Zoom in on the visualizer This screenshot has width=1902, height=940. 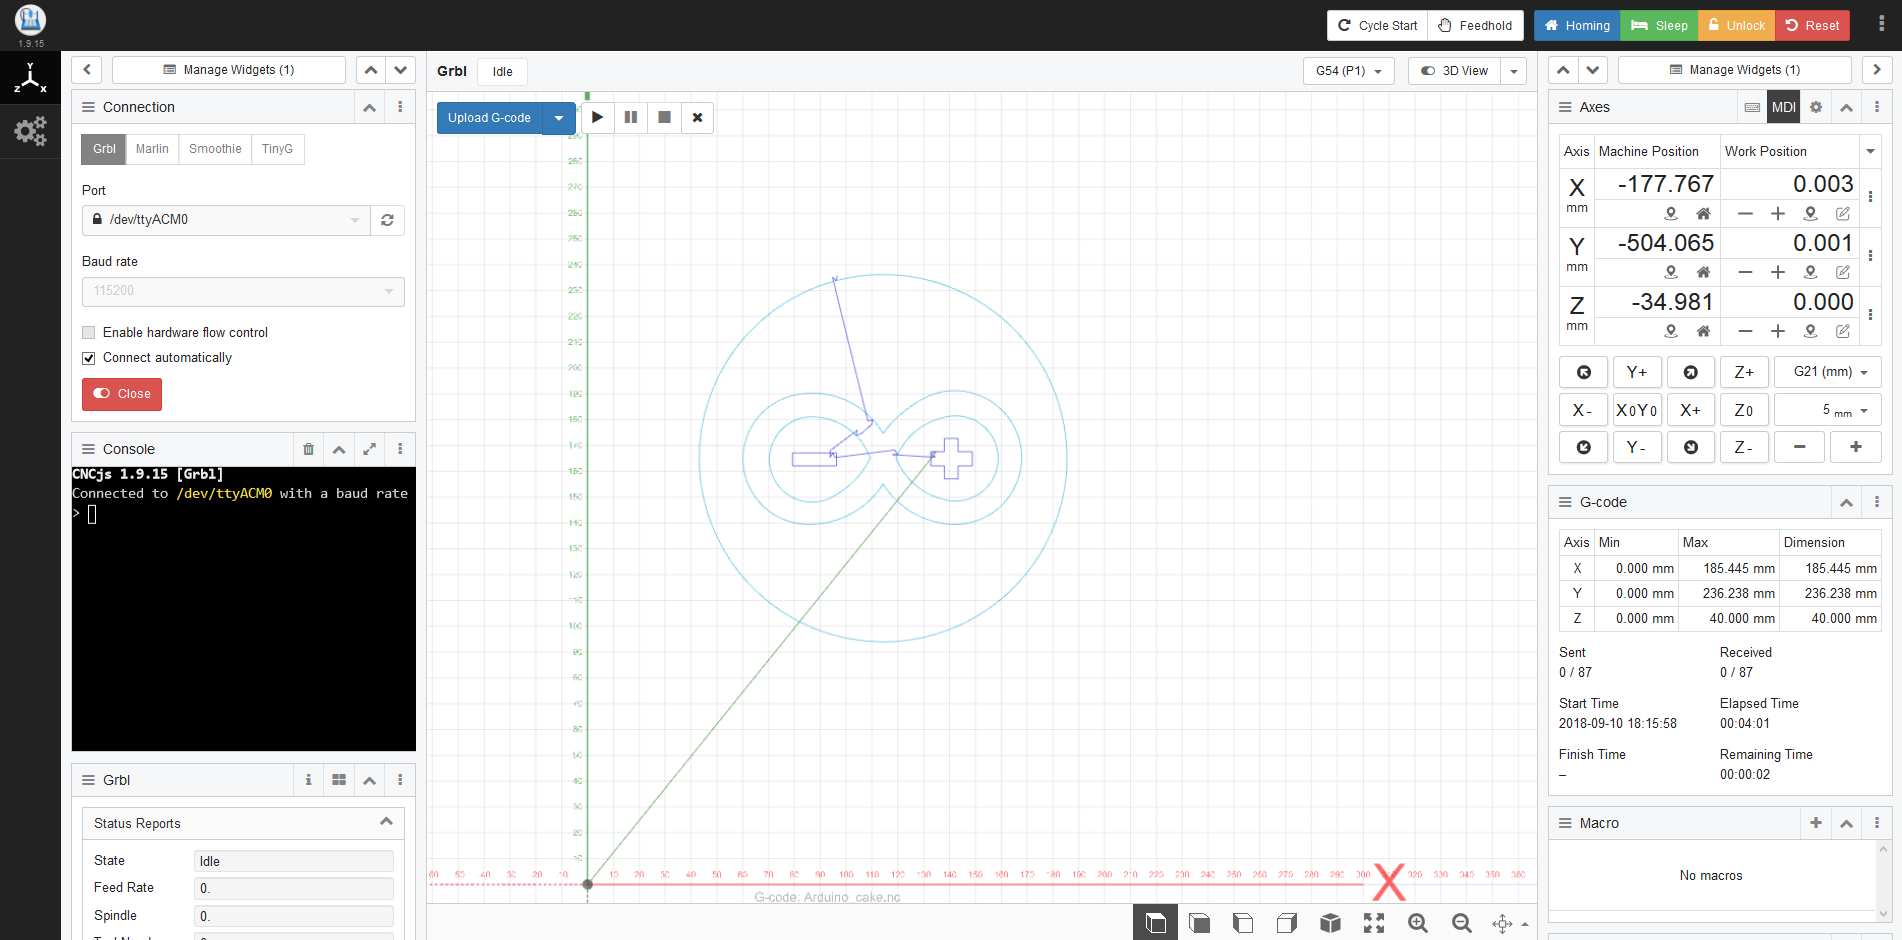pos(1418,923)
